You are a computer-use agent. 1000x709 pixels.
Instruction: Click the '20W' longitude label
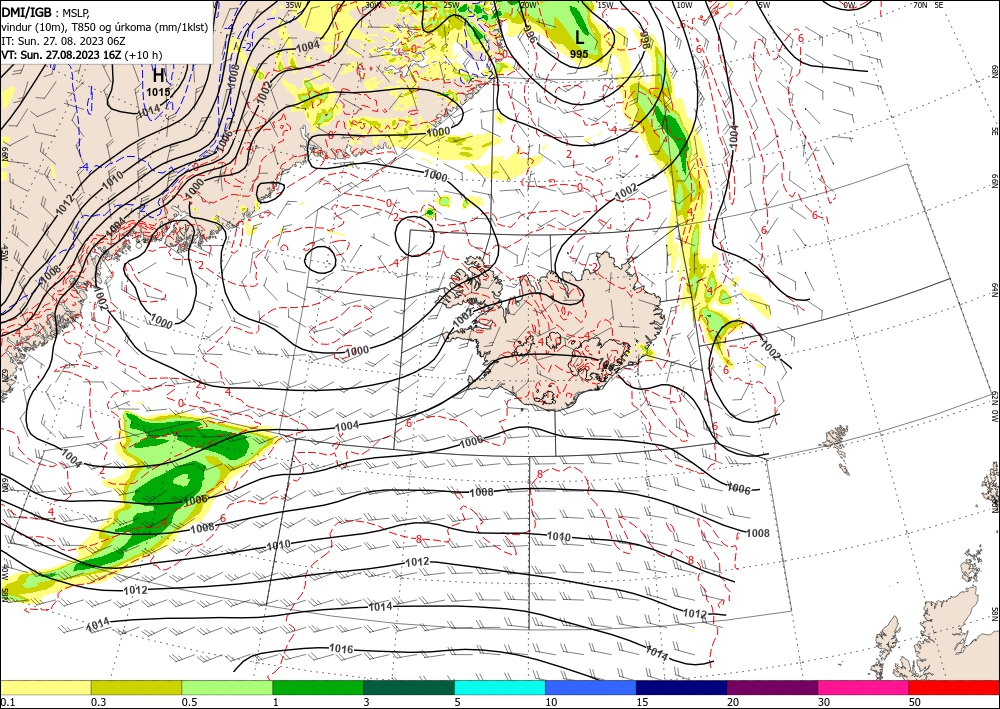528,5
